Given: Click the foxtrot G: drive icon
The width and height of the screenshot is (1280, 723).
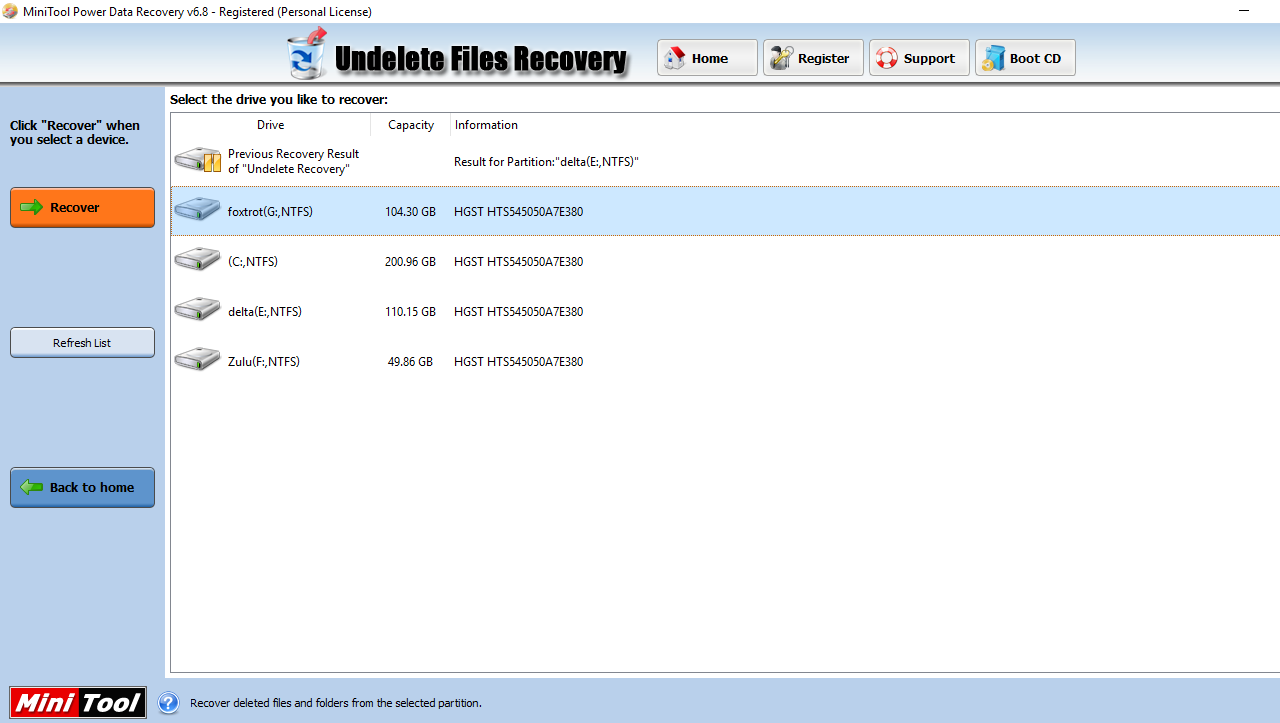Looking at the screenshot, I should (x=197, y=210).
